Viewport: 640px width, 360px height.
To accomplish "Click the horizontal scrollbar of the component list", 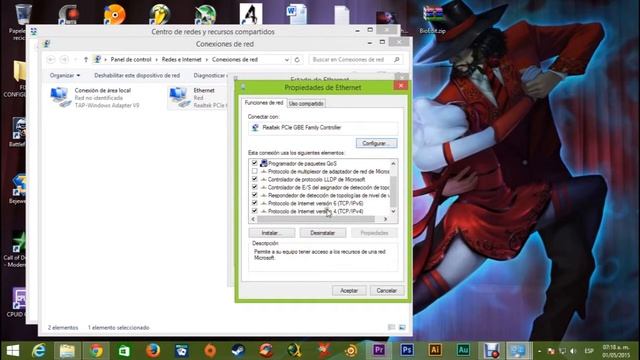I will [x=316, y=219].
